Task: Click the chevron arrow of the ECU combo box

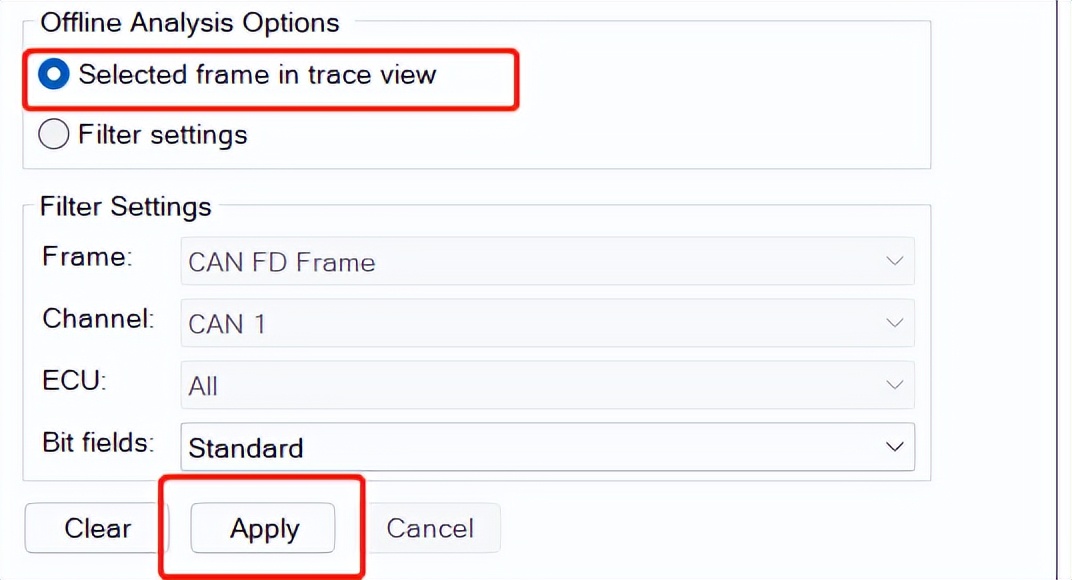Action: click(894, 386)
